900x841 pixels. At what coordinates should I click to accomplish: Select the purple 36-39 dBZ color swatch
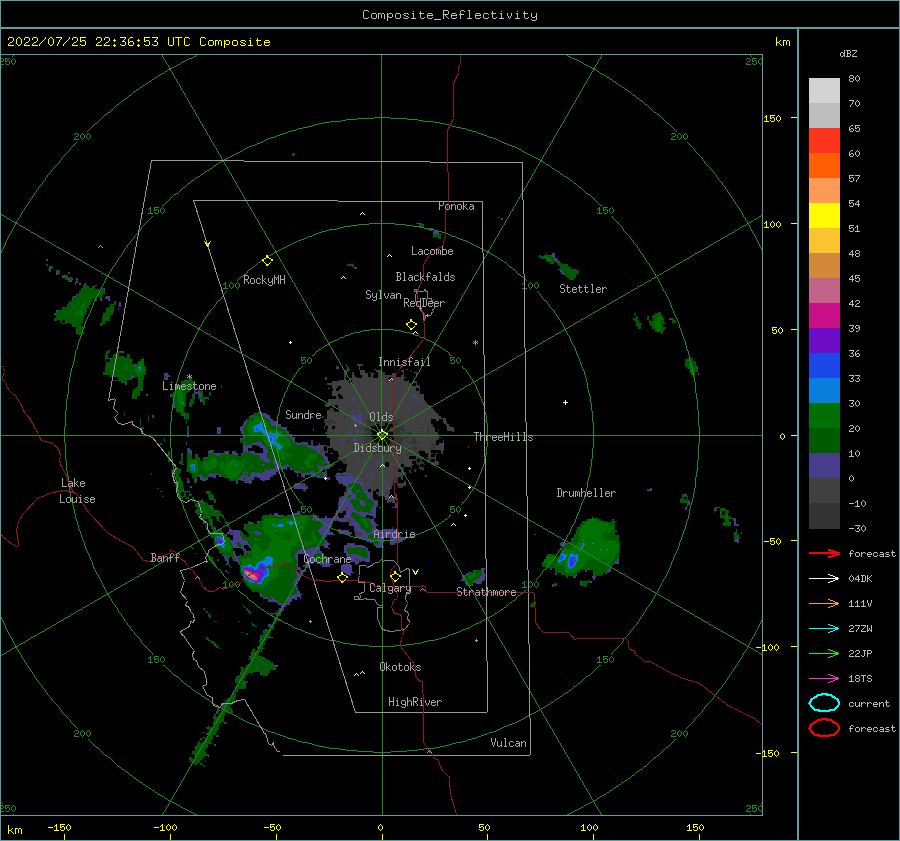824,341
